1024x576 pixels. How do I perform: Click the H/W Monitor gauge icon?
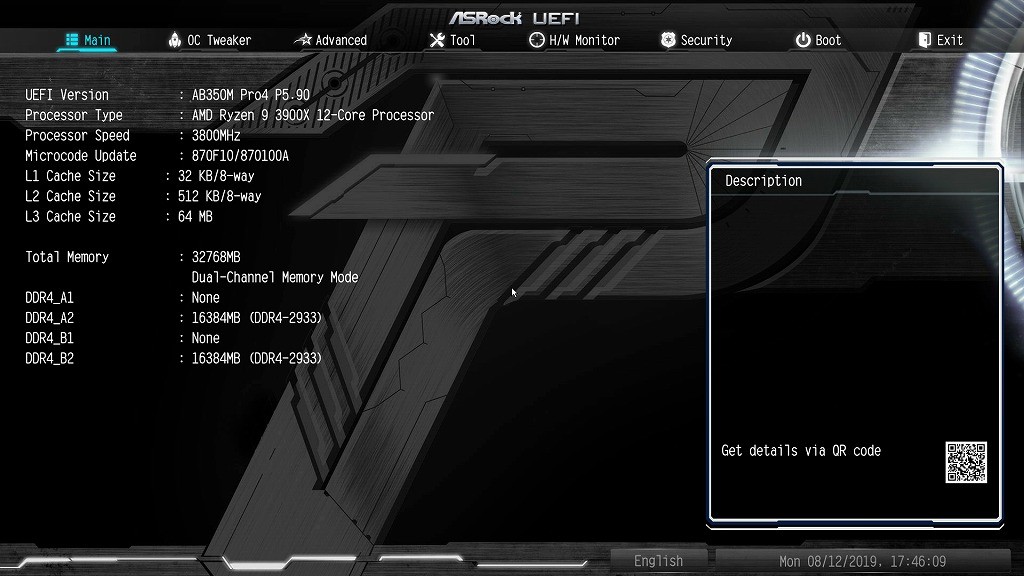[x=536, y=40]
